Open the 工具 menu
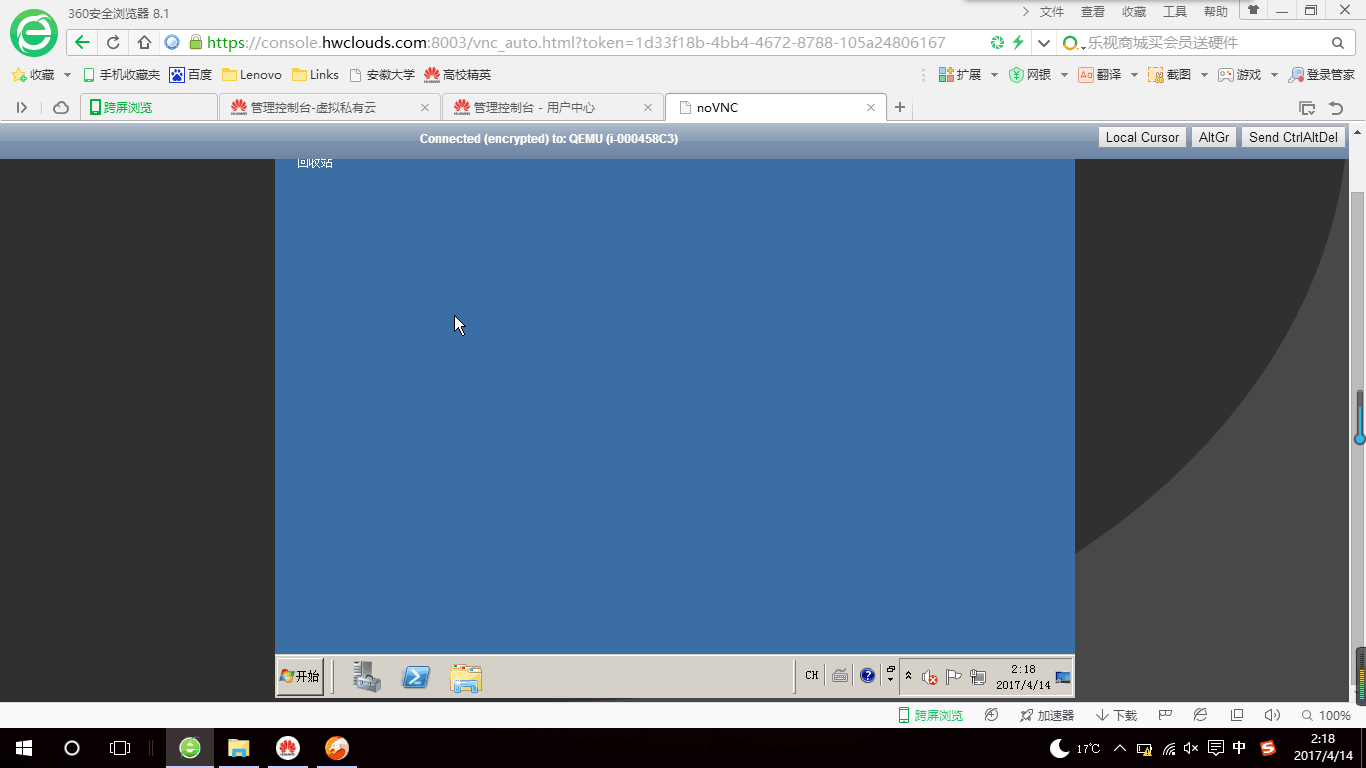Image resolution: width=1366 pixels, height=768 pixels. click(x=1175, y=12)
